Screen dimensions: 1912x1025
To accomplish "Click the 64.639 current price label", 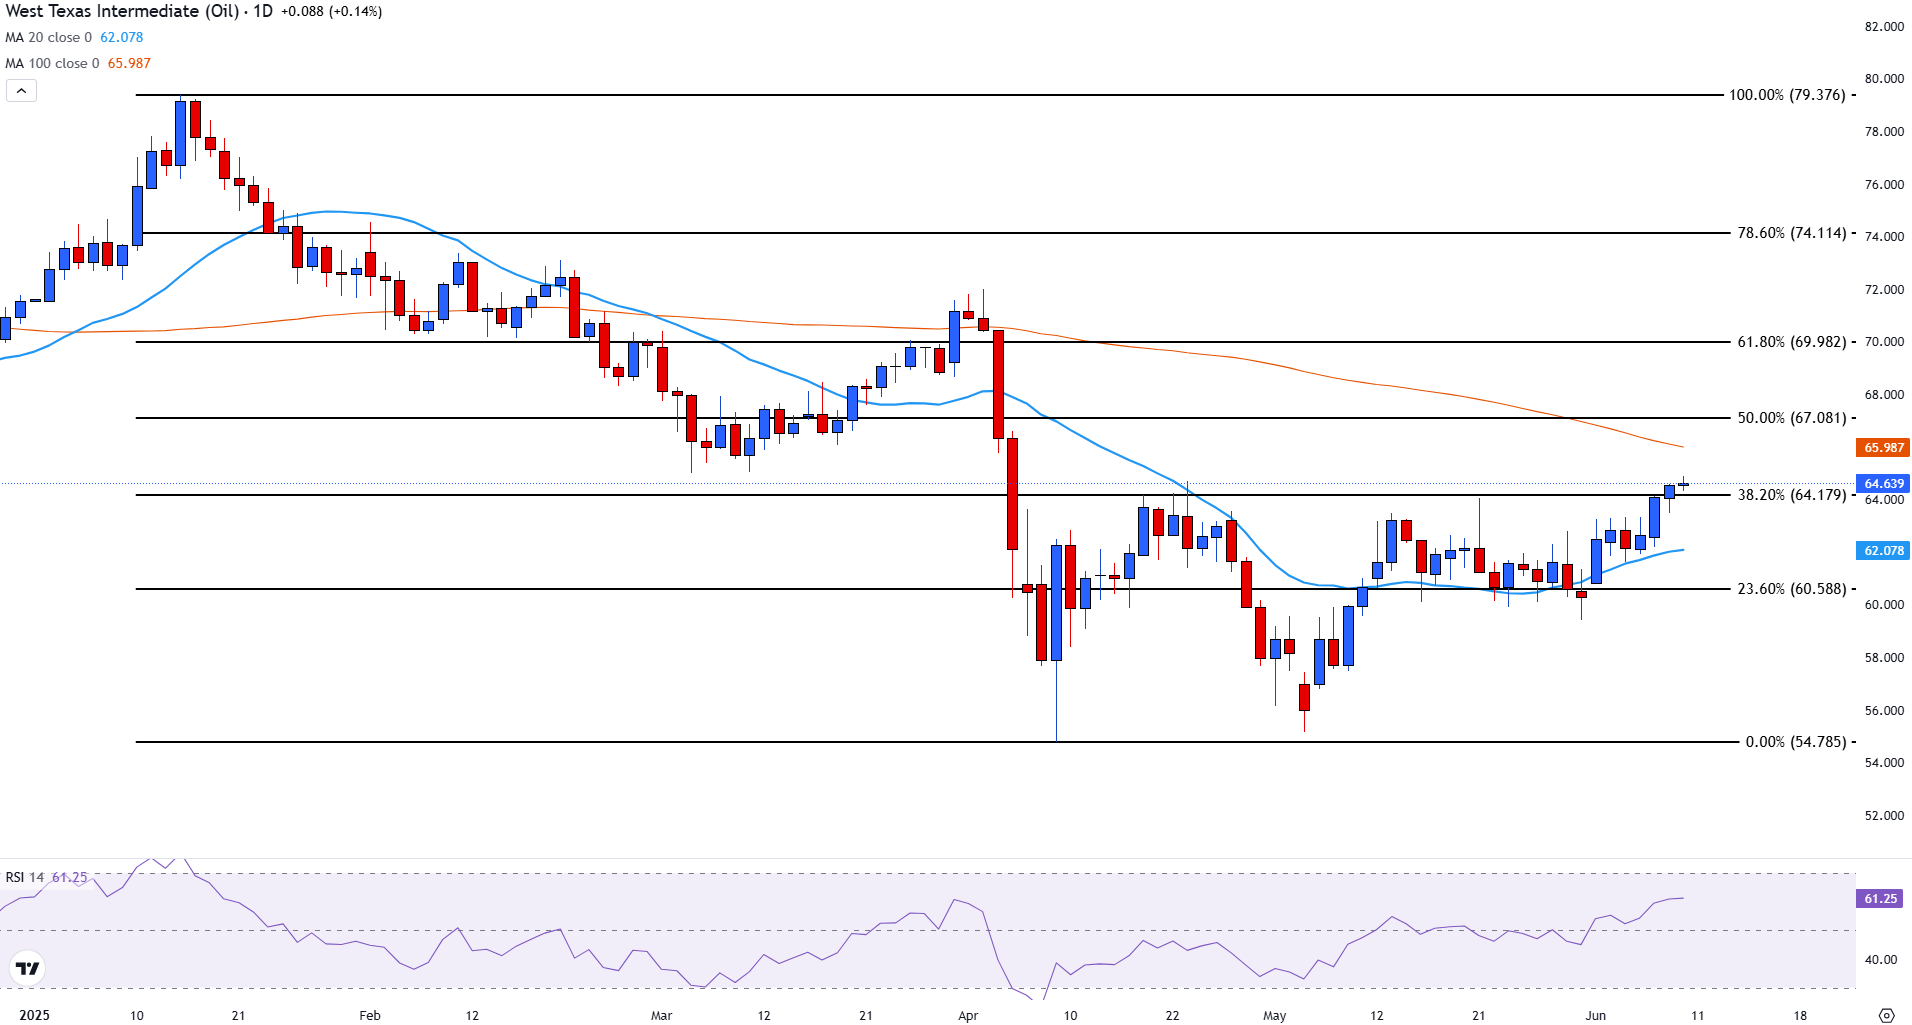I will 1883,484.
